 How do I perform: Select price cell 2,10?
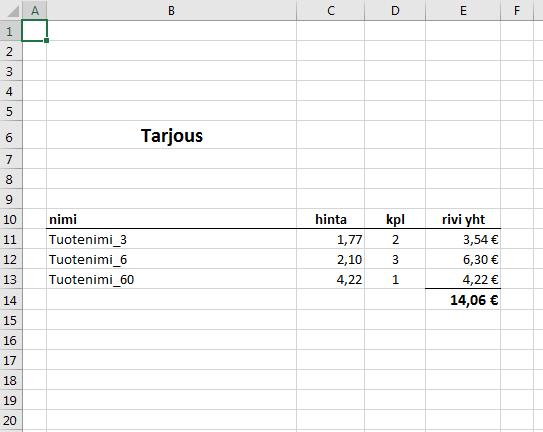click(x=331, y=259)
